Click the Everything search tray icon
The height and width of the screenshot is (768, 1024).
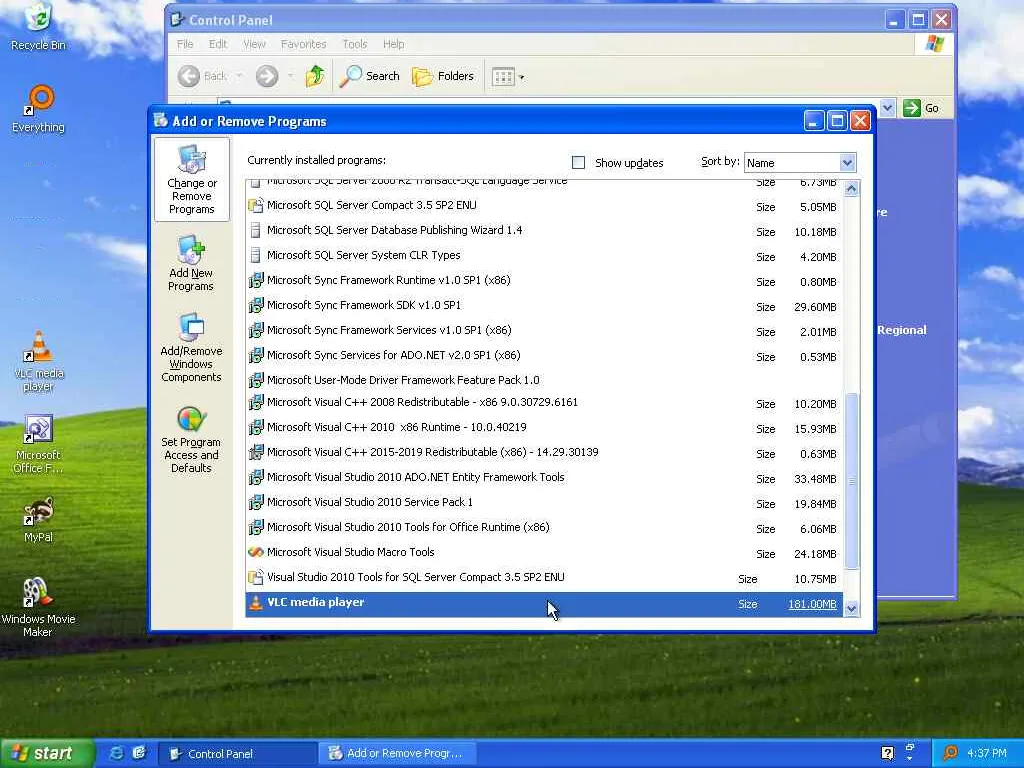[950, 753]
